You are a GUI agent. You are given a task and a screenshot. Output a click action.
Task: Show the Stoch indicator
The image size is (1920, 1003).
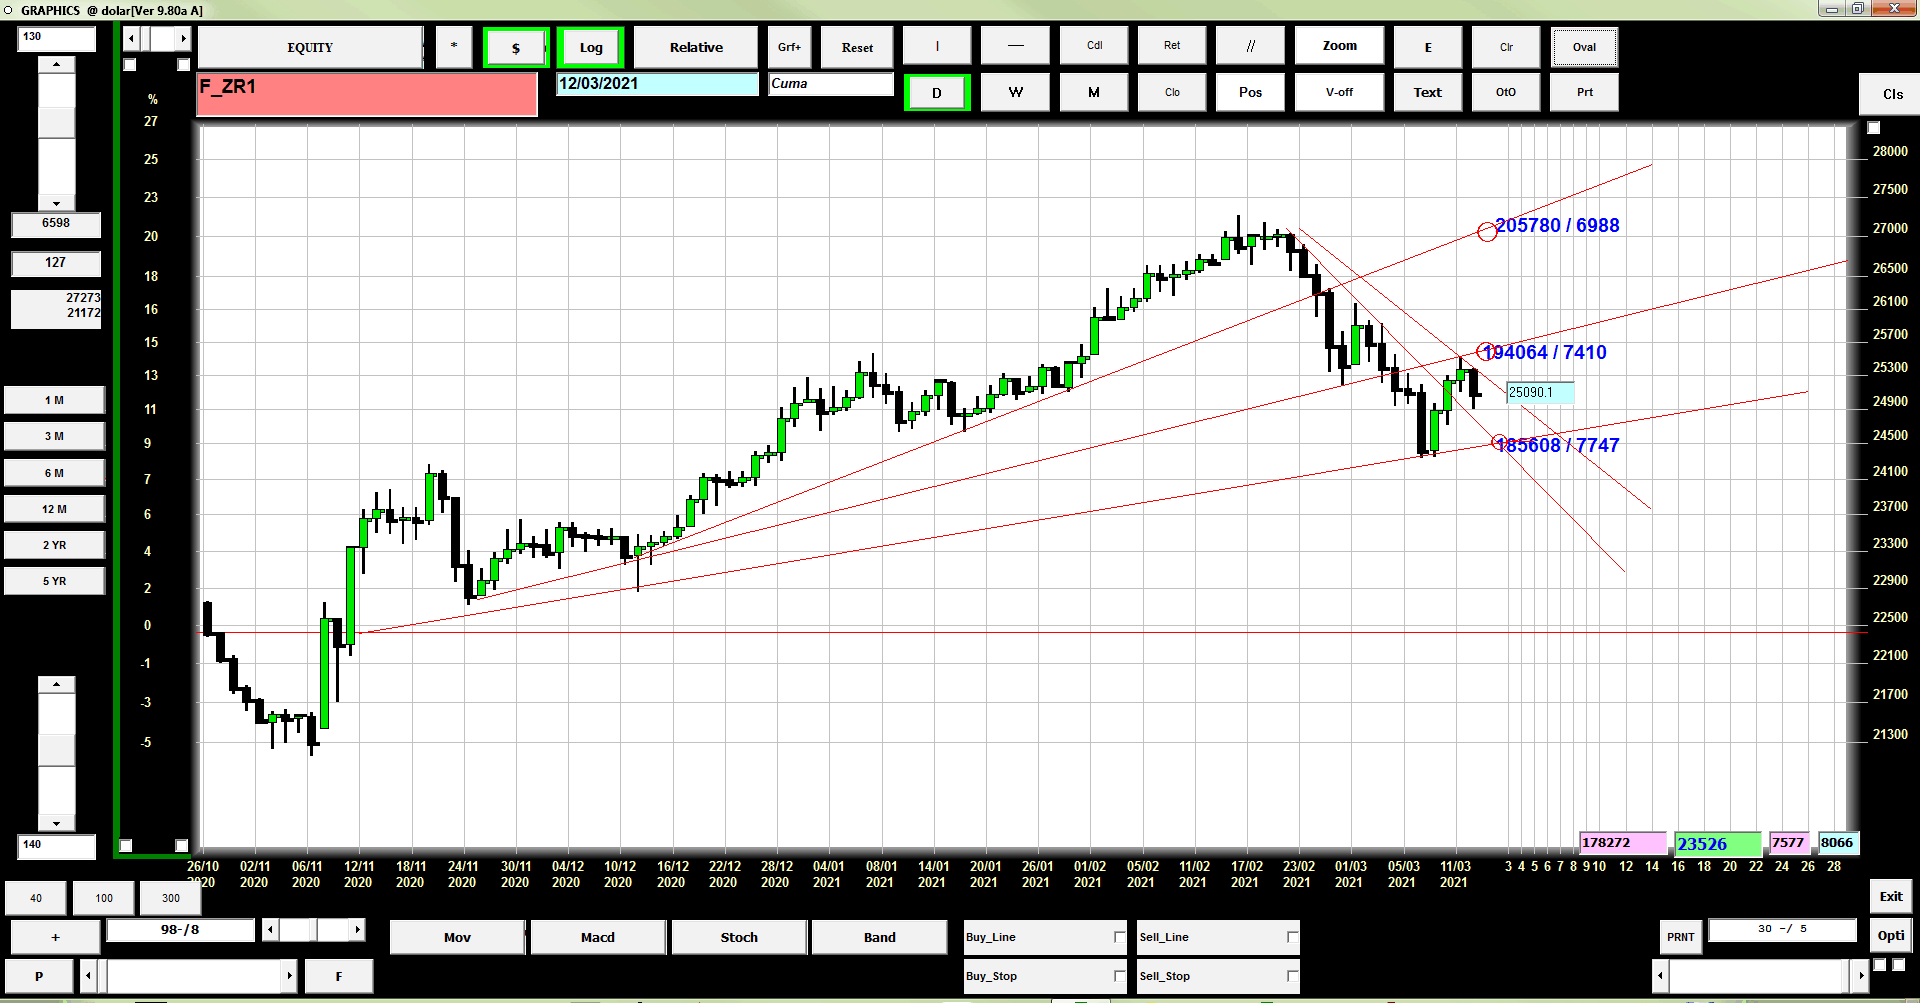(x=739, y=937)
